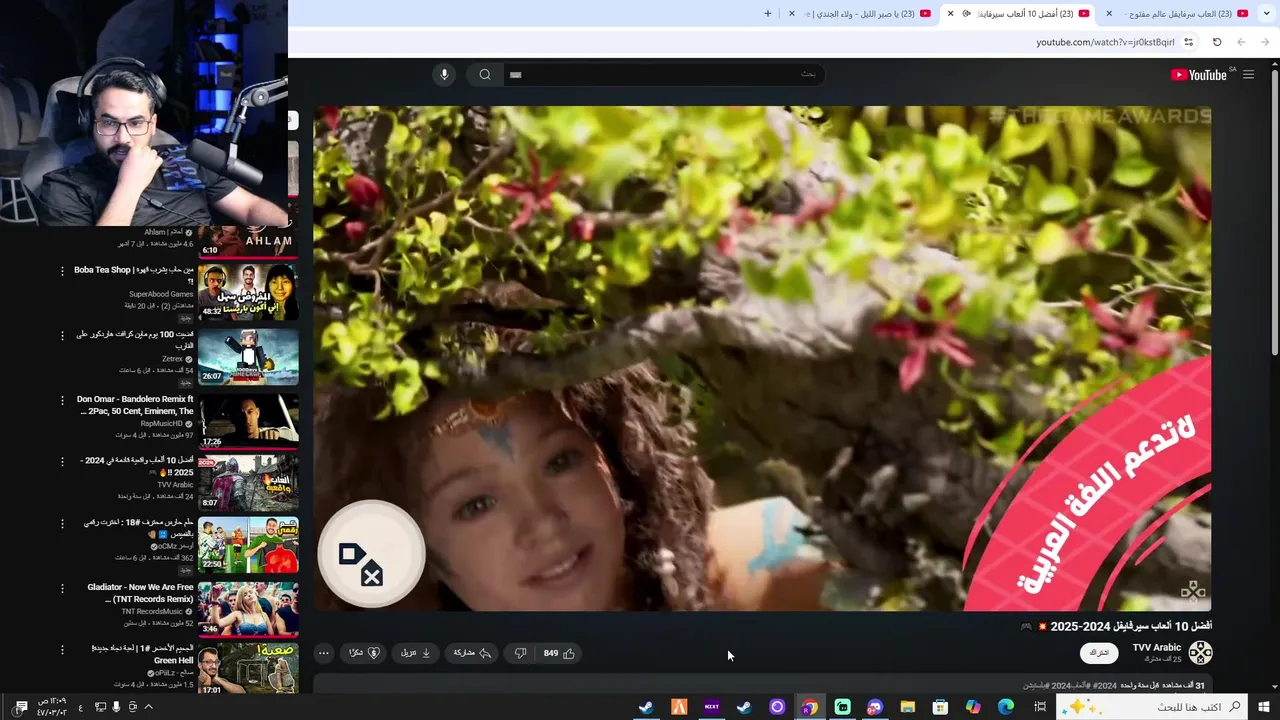Click the search magnifier button

485,75
